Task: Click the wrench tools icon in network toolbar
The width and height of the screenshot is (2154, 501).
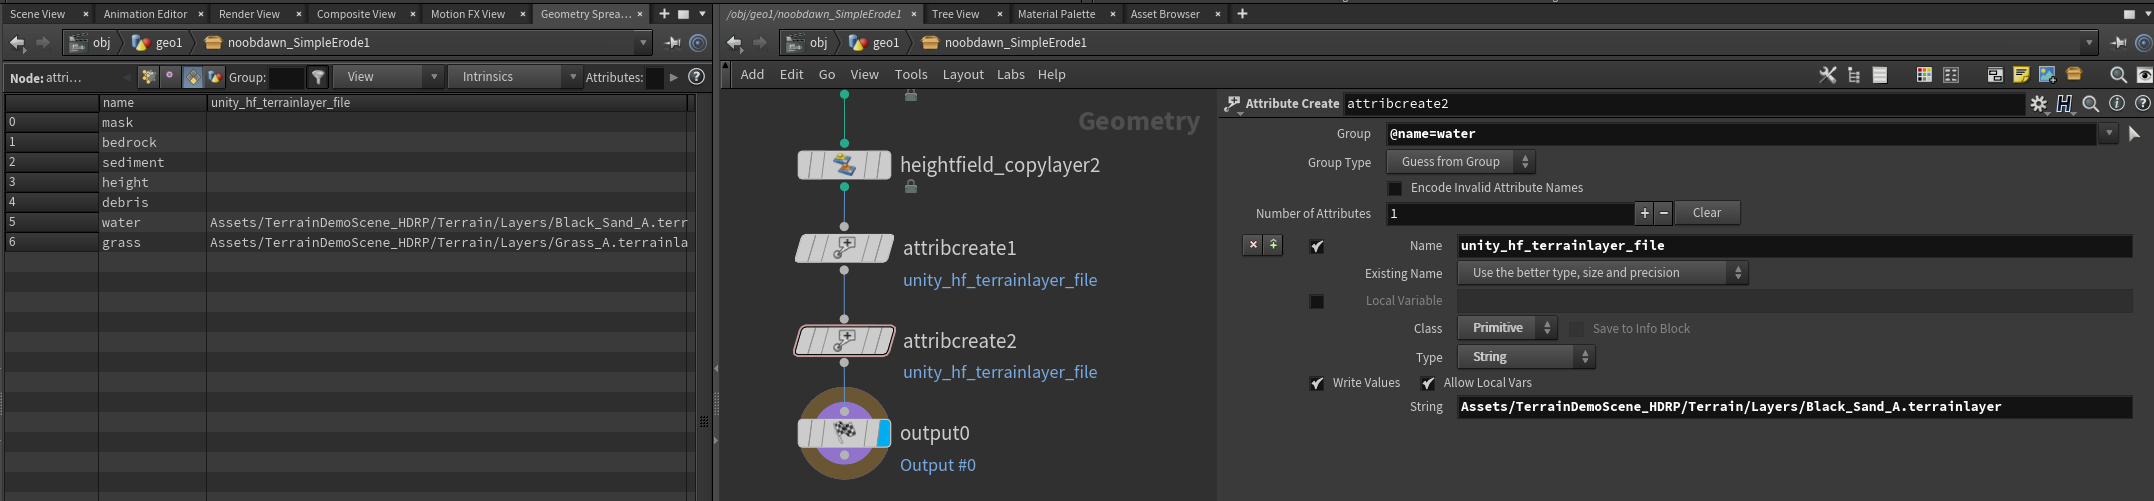Action: (1827, 75)
